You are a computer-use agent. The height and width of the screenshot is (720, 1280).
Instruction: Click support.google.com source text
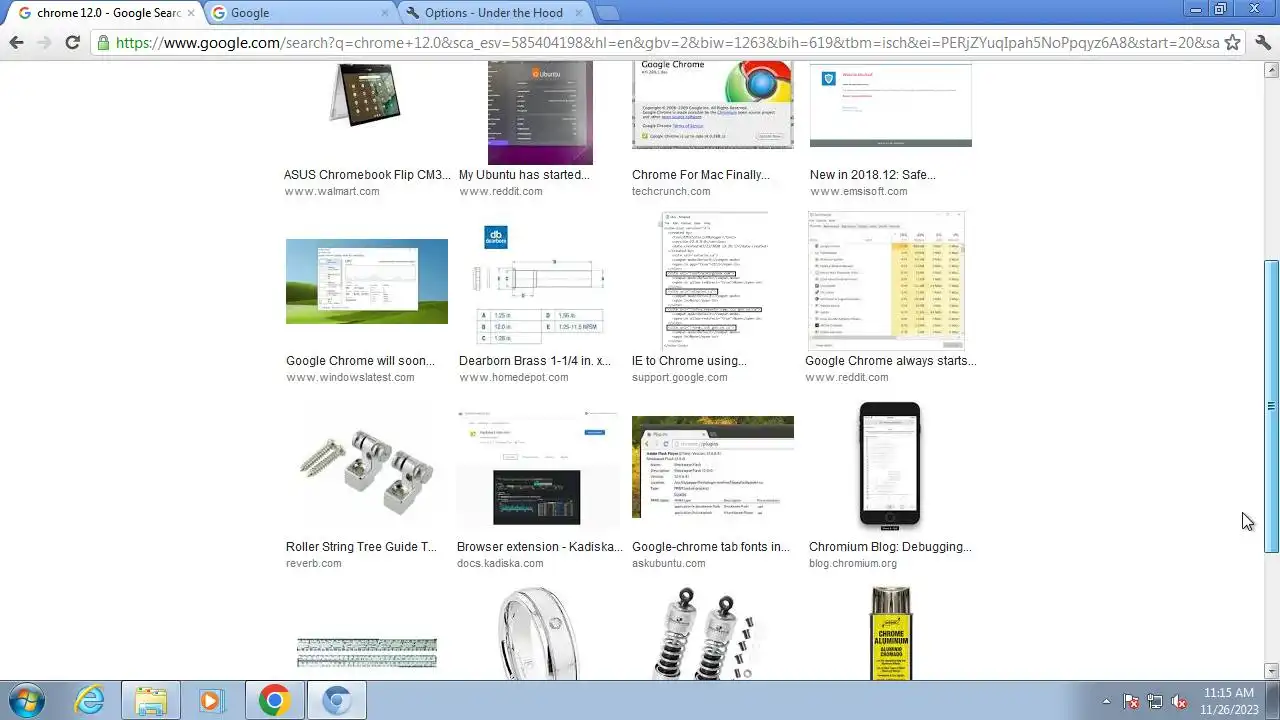(x=679, y=377)
